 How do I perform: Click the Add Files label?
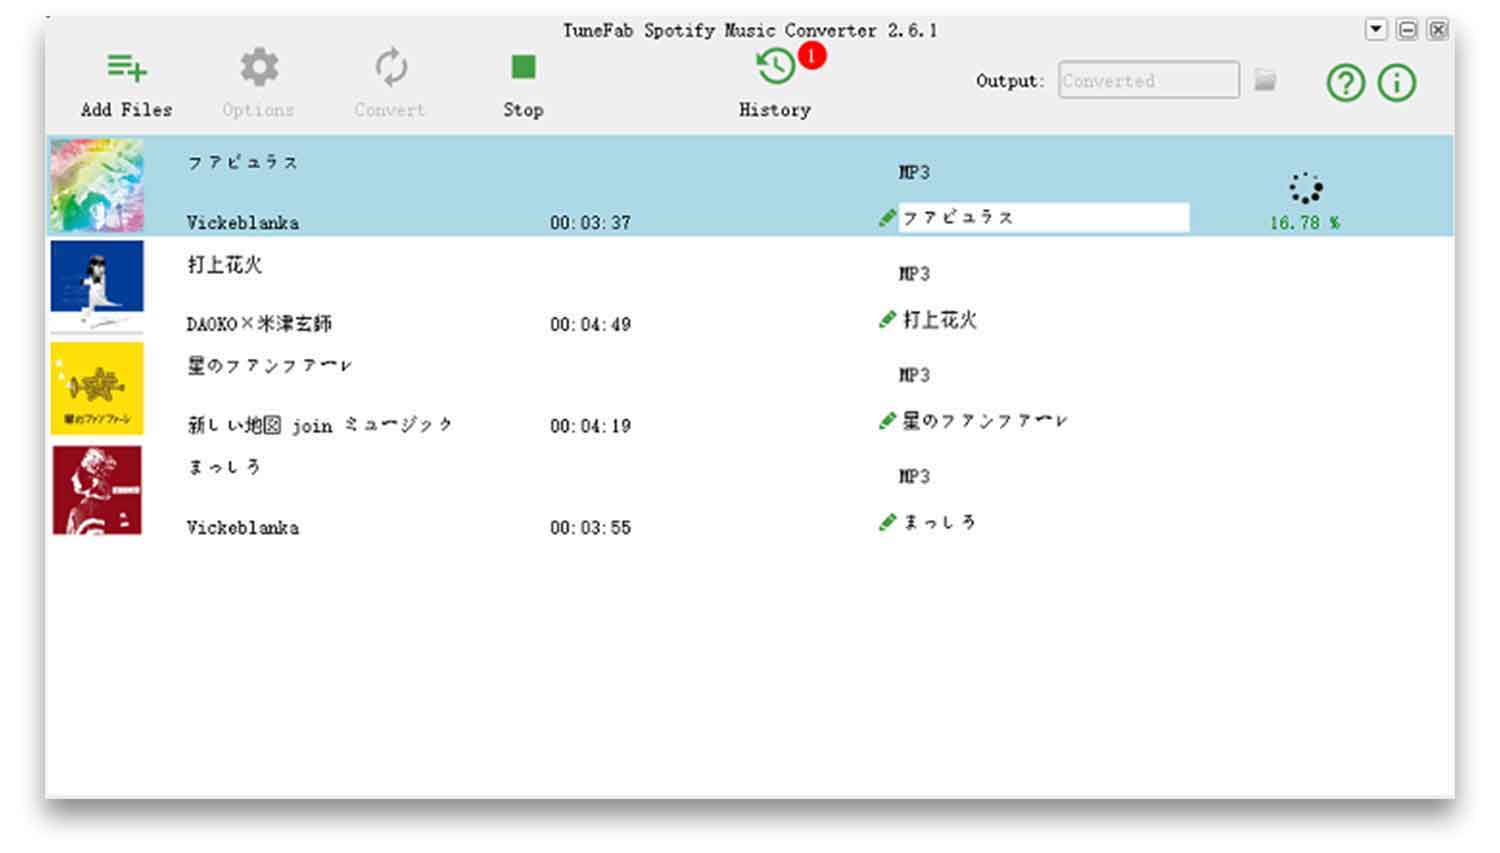(127, 109)
